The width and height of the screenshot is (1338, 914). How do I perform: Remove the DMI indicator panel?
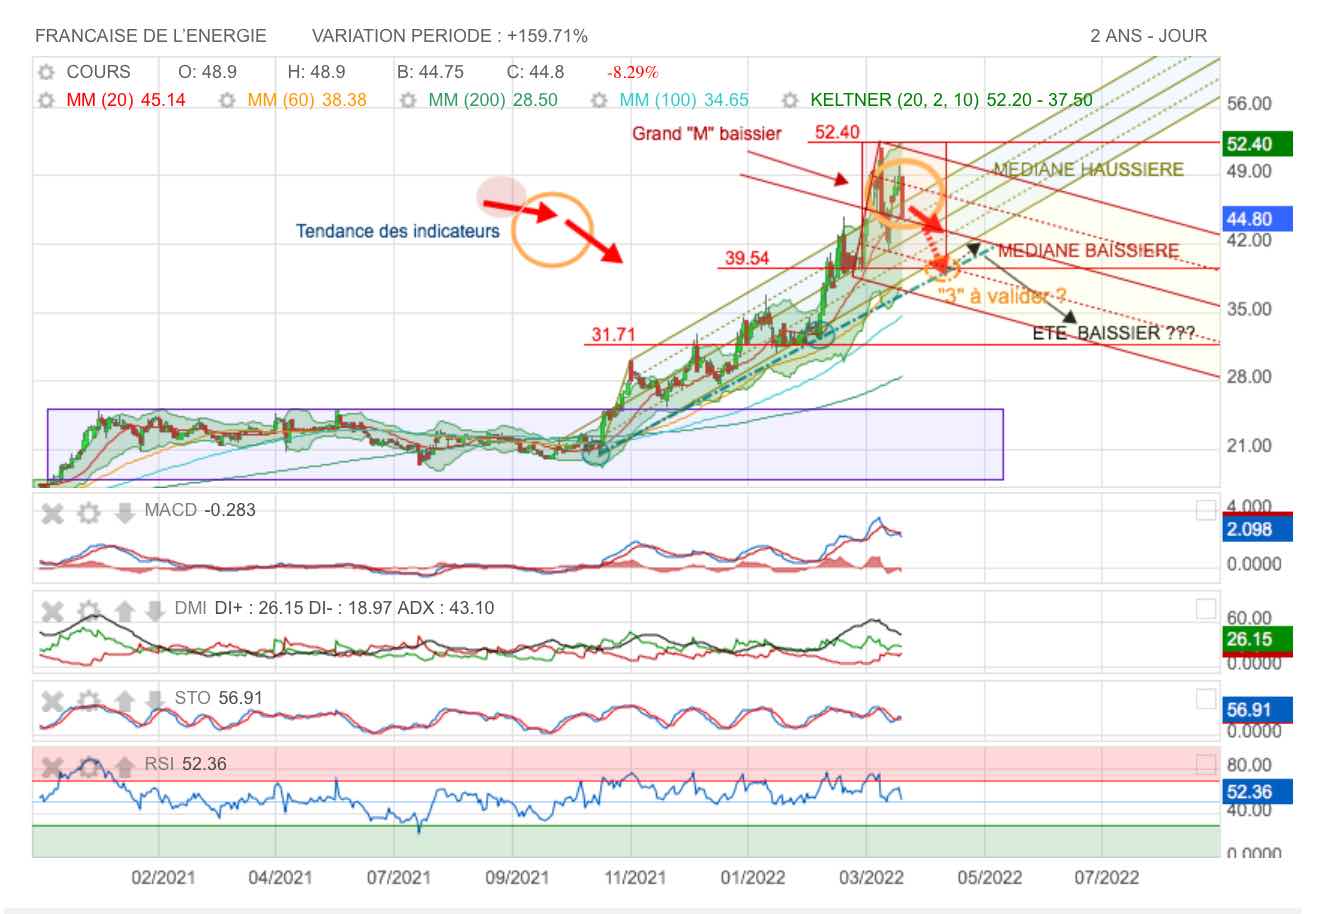53,609
